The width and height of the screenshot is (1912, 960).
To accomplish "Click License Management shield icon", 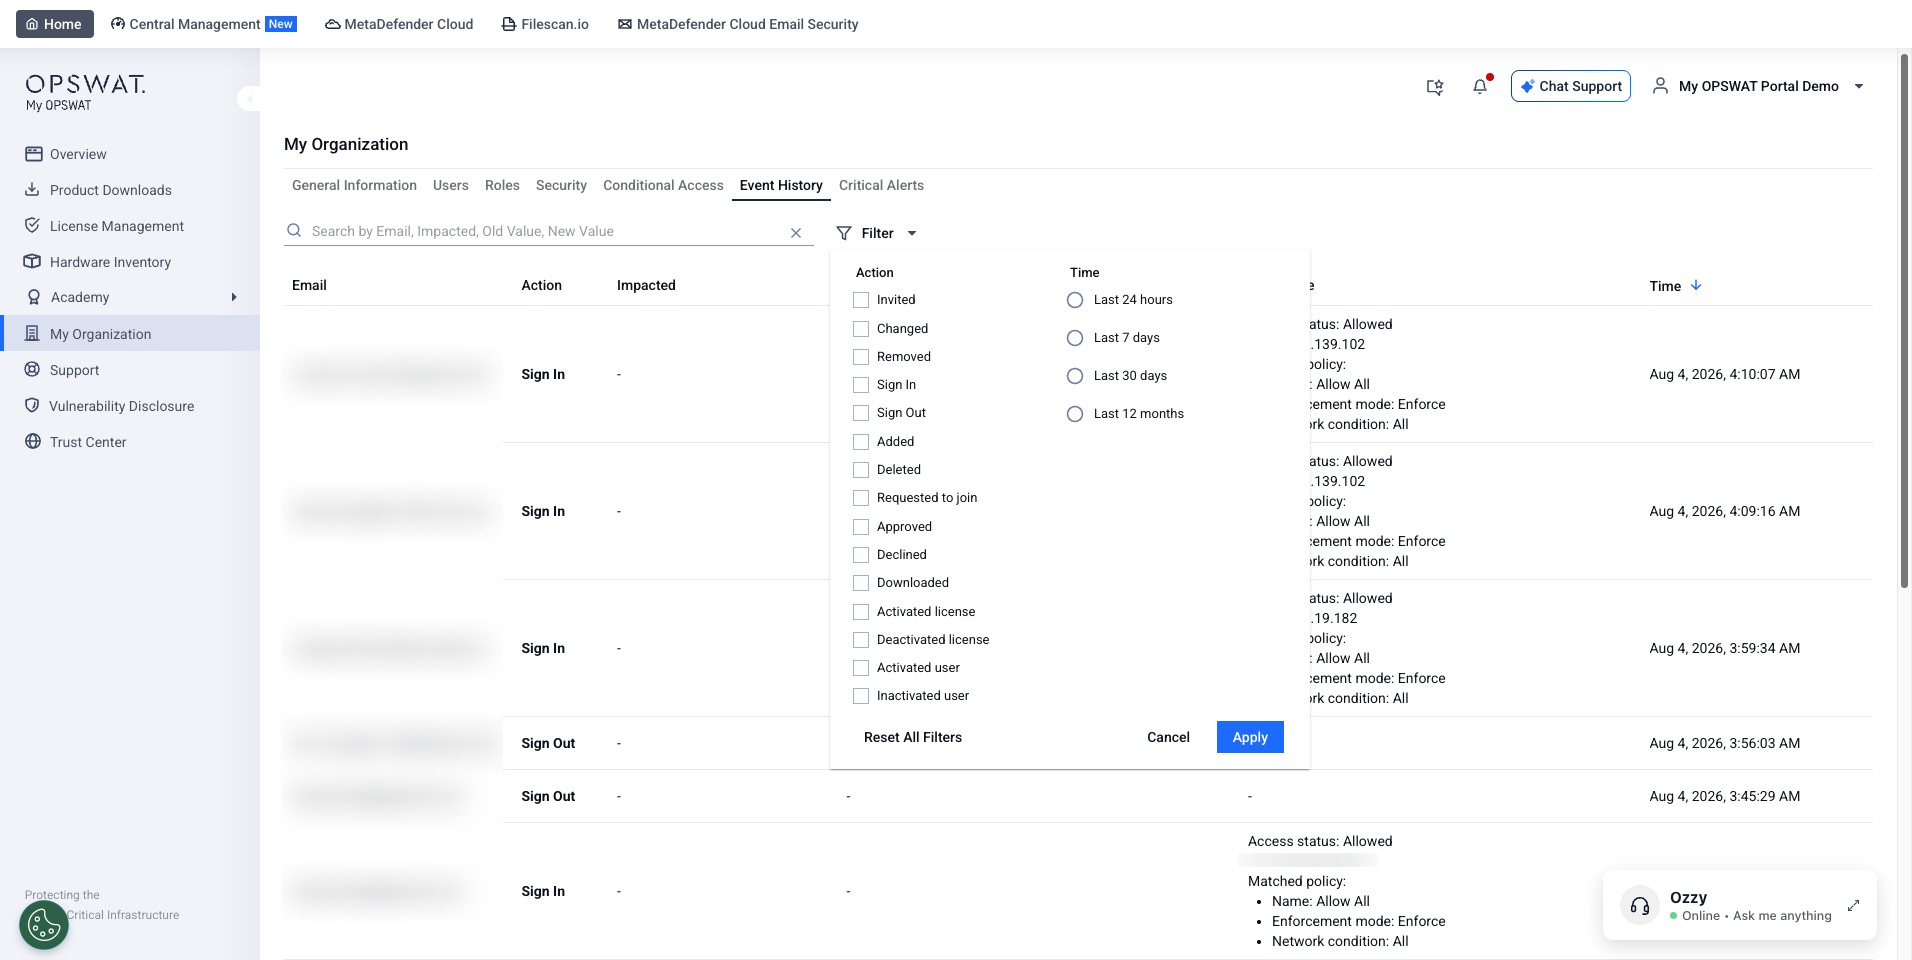I will point(33,226).
